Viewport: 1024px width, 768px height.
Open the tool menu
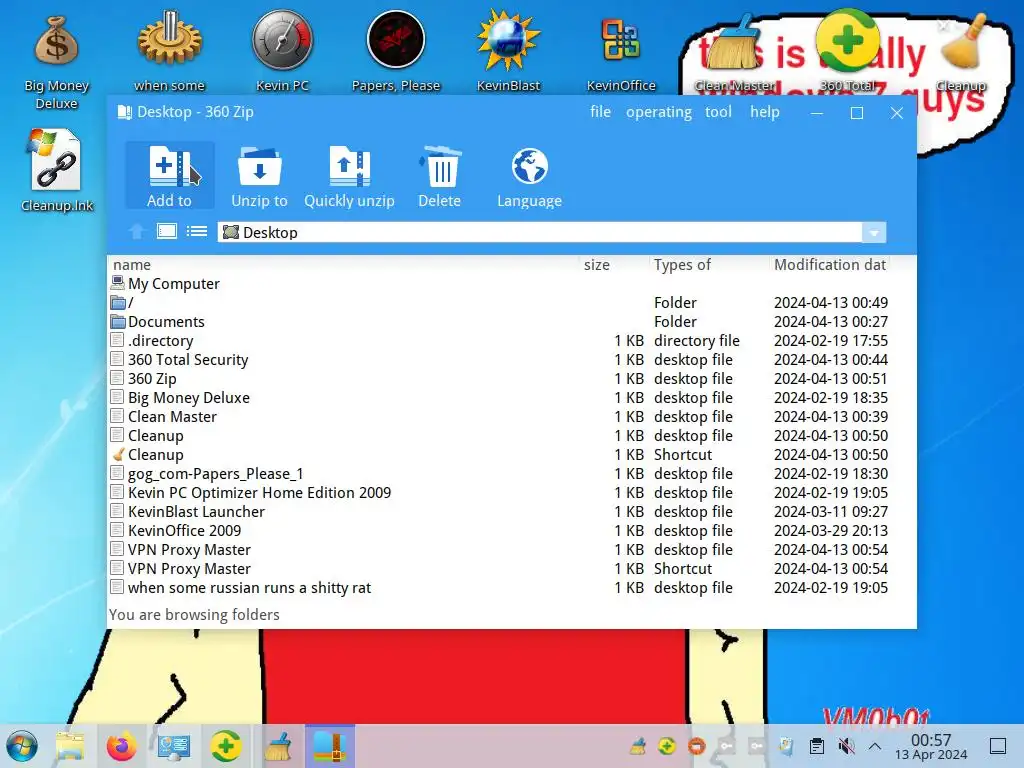[x=718, y=112]
